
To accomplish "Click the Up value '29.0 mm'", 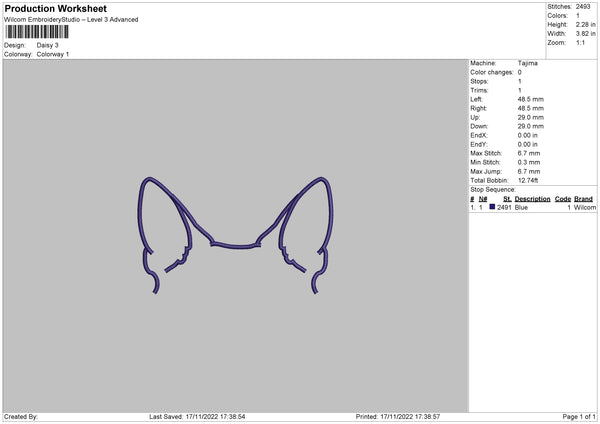I will (x=530, y=117).
